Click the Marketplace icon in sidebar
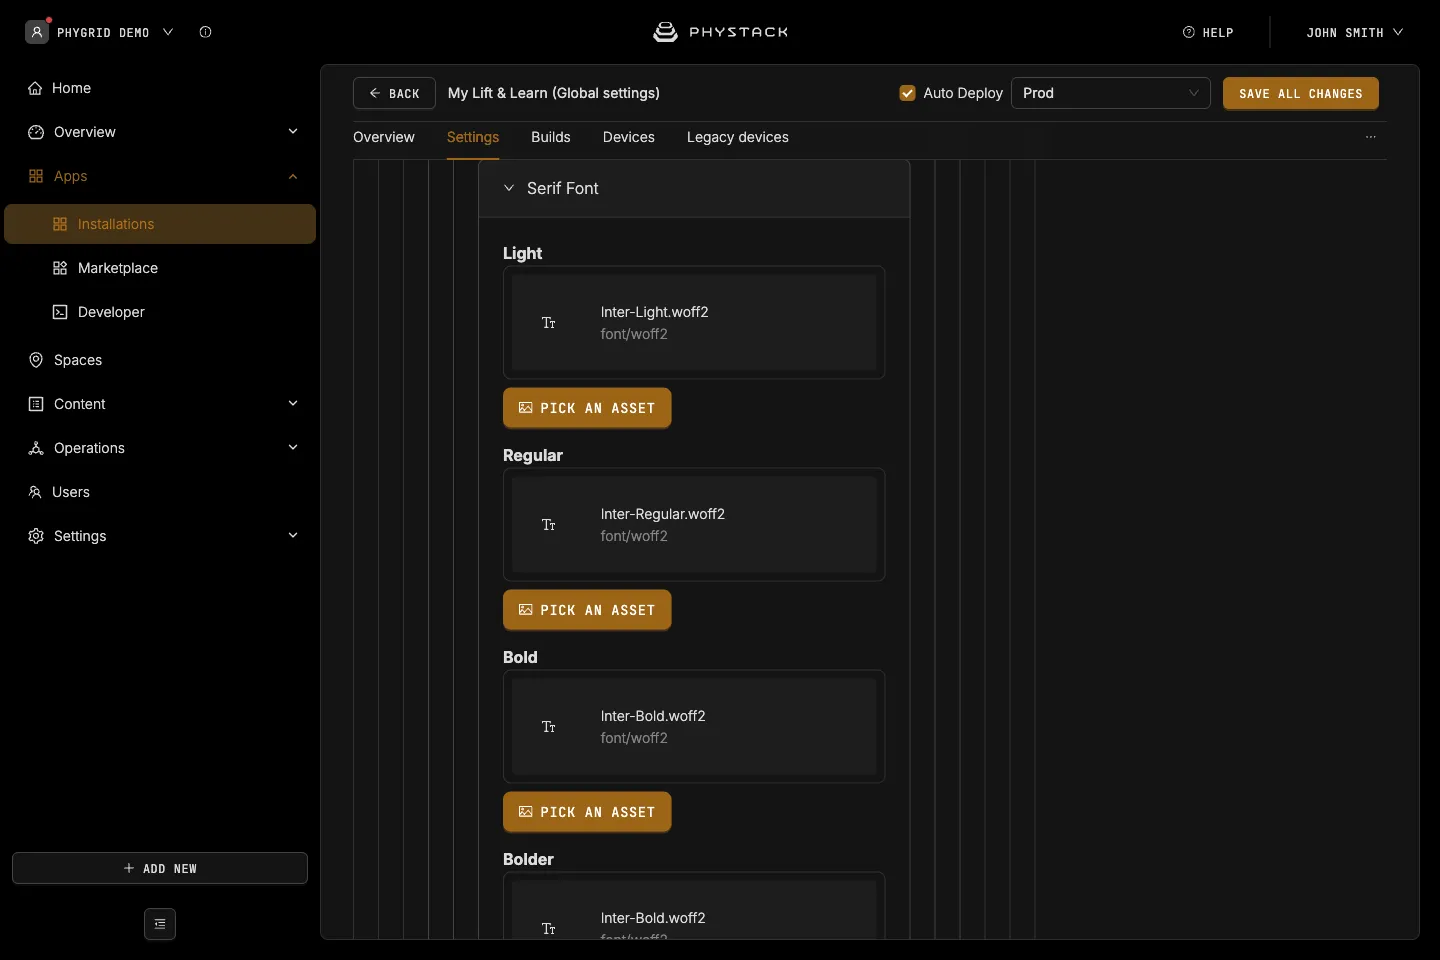 click(x=60, y=268)
